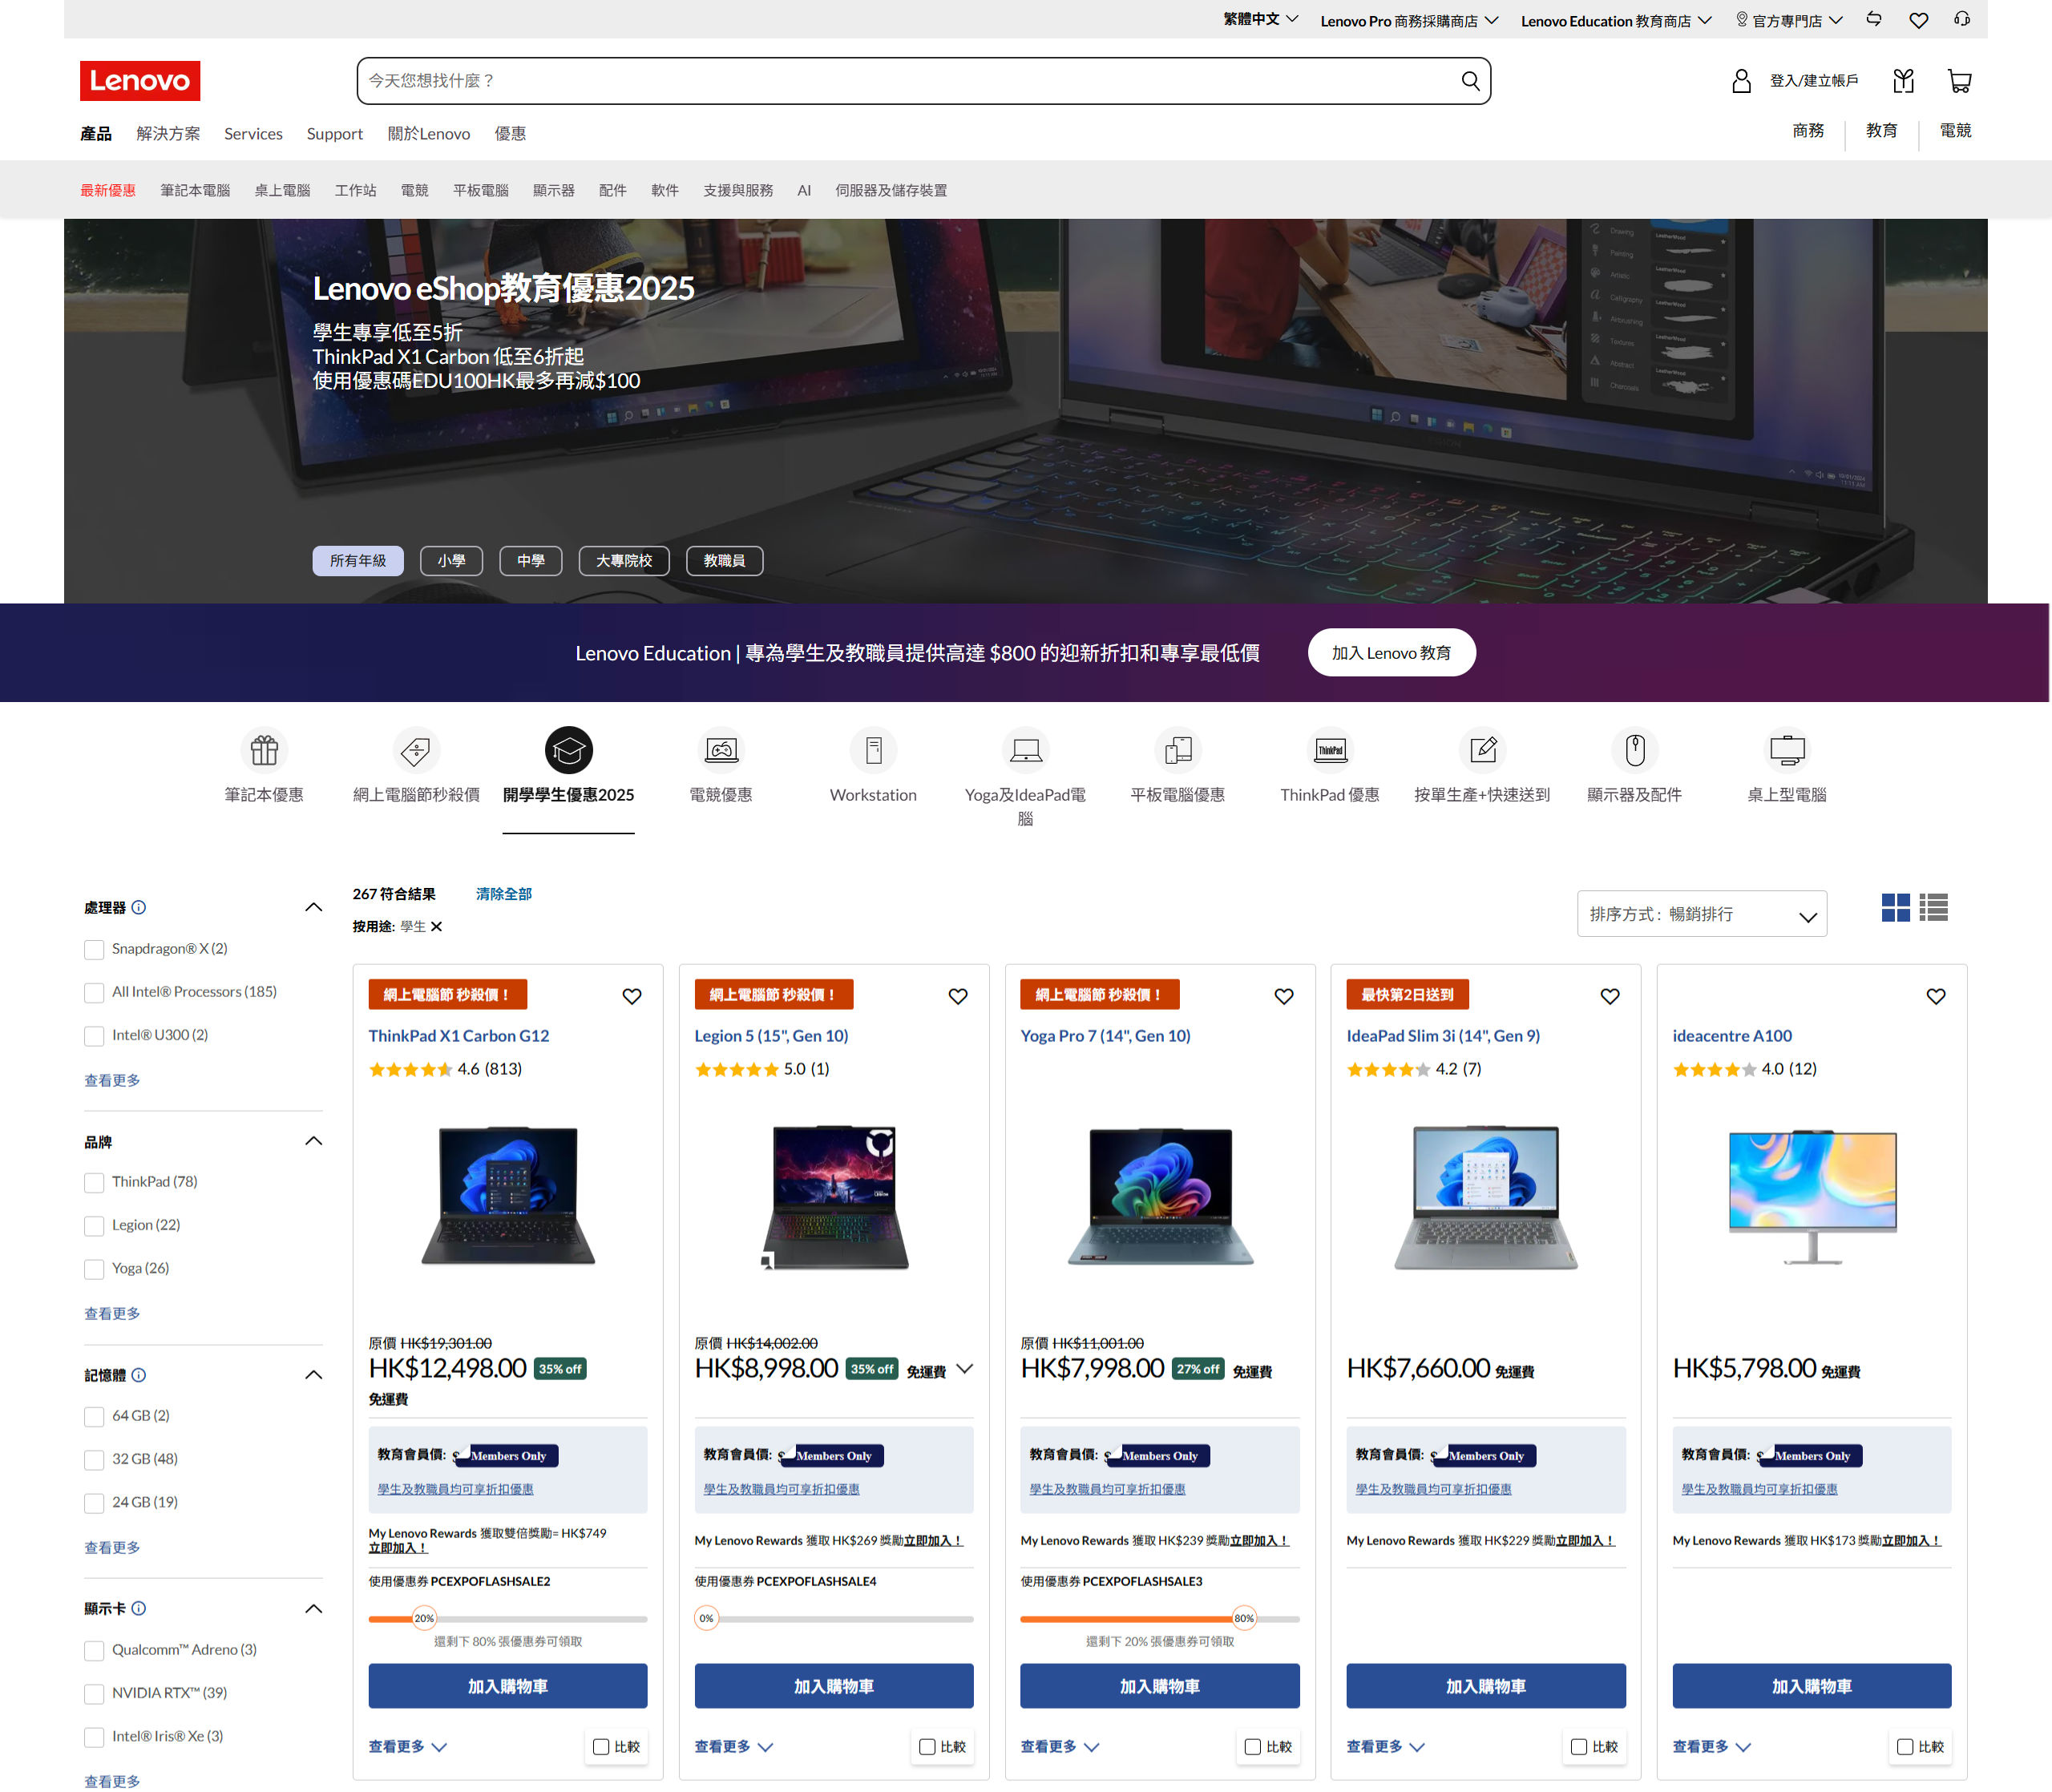This screenshot has height=1792, width=2052.
Task: Open the 繁體中文 language dropdown
Action: click(x=1261, y=19)
